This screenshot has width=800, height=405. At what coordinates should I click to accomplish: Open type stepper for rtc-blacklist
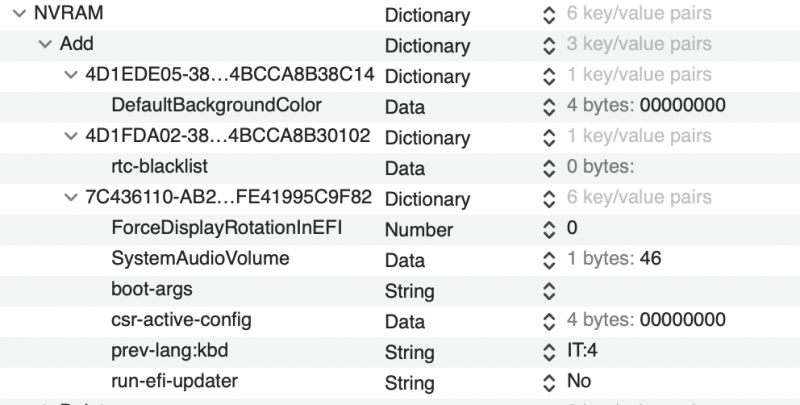[547, 167]
